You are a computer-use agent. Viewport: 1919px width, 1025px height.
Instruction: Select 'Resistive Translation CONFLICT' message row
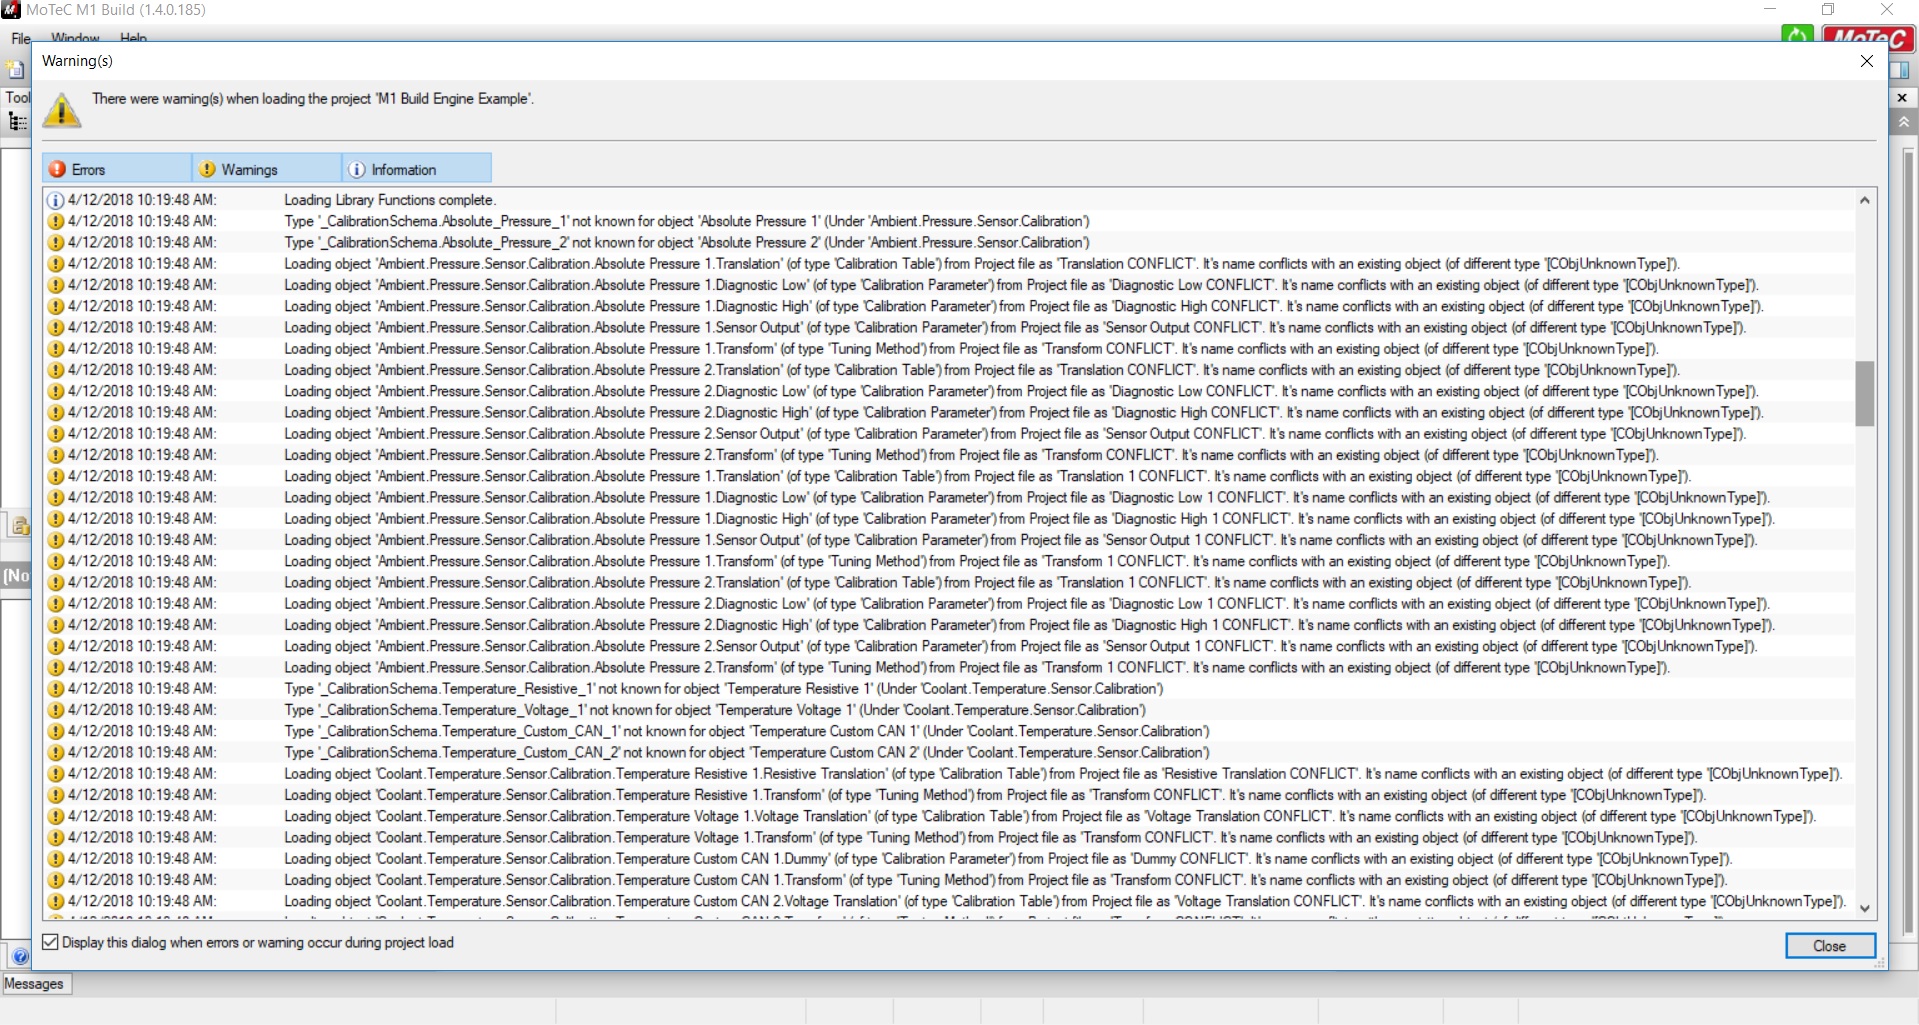(x=950, y=774)
